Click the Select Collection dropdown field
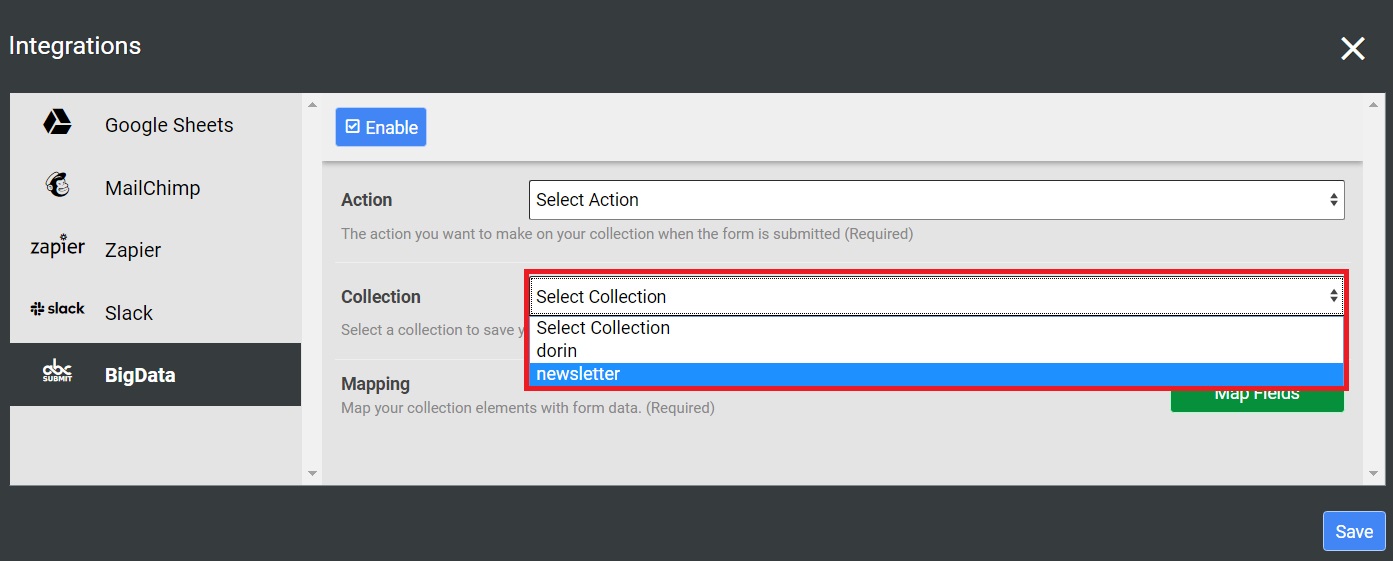Image resolution: width=1393 pixels, height=561 pixels. click(936, 296)
